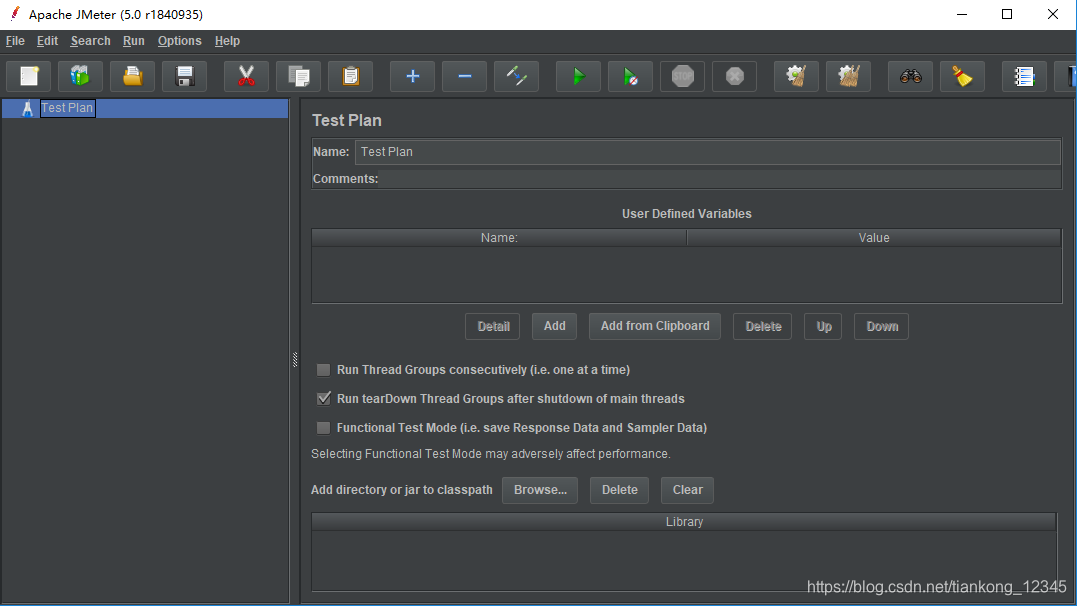Click the Toggle enable/disable icon
The width and height of the screenshot is (1077, 606).
tap(517, 76)
